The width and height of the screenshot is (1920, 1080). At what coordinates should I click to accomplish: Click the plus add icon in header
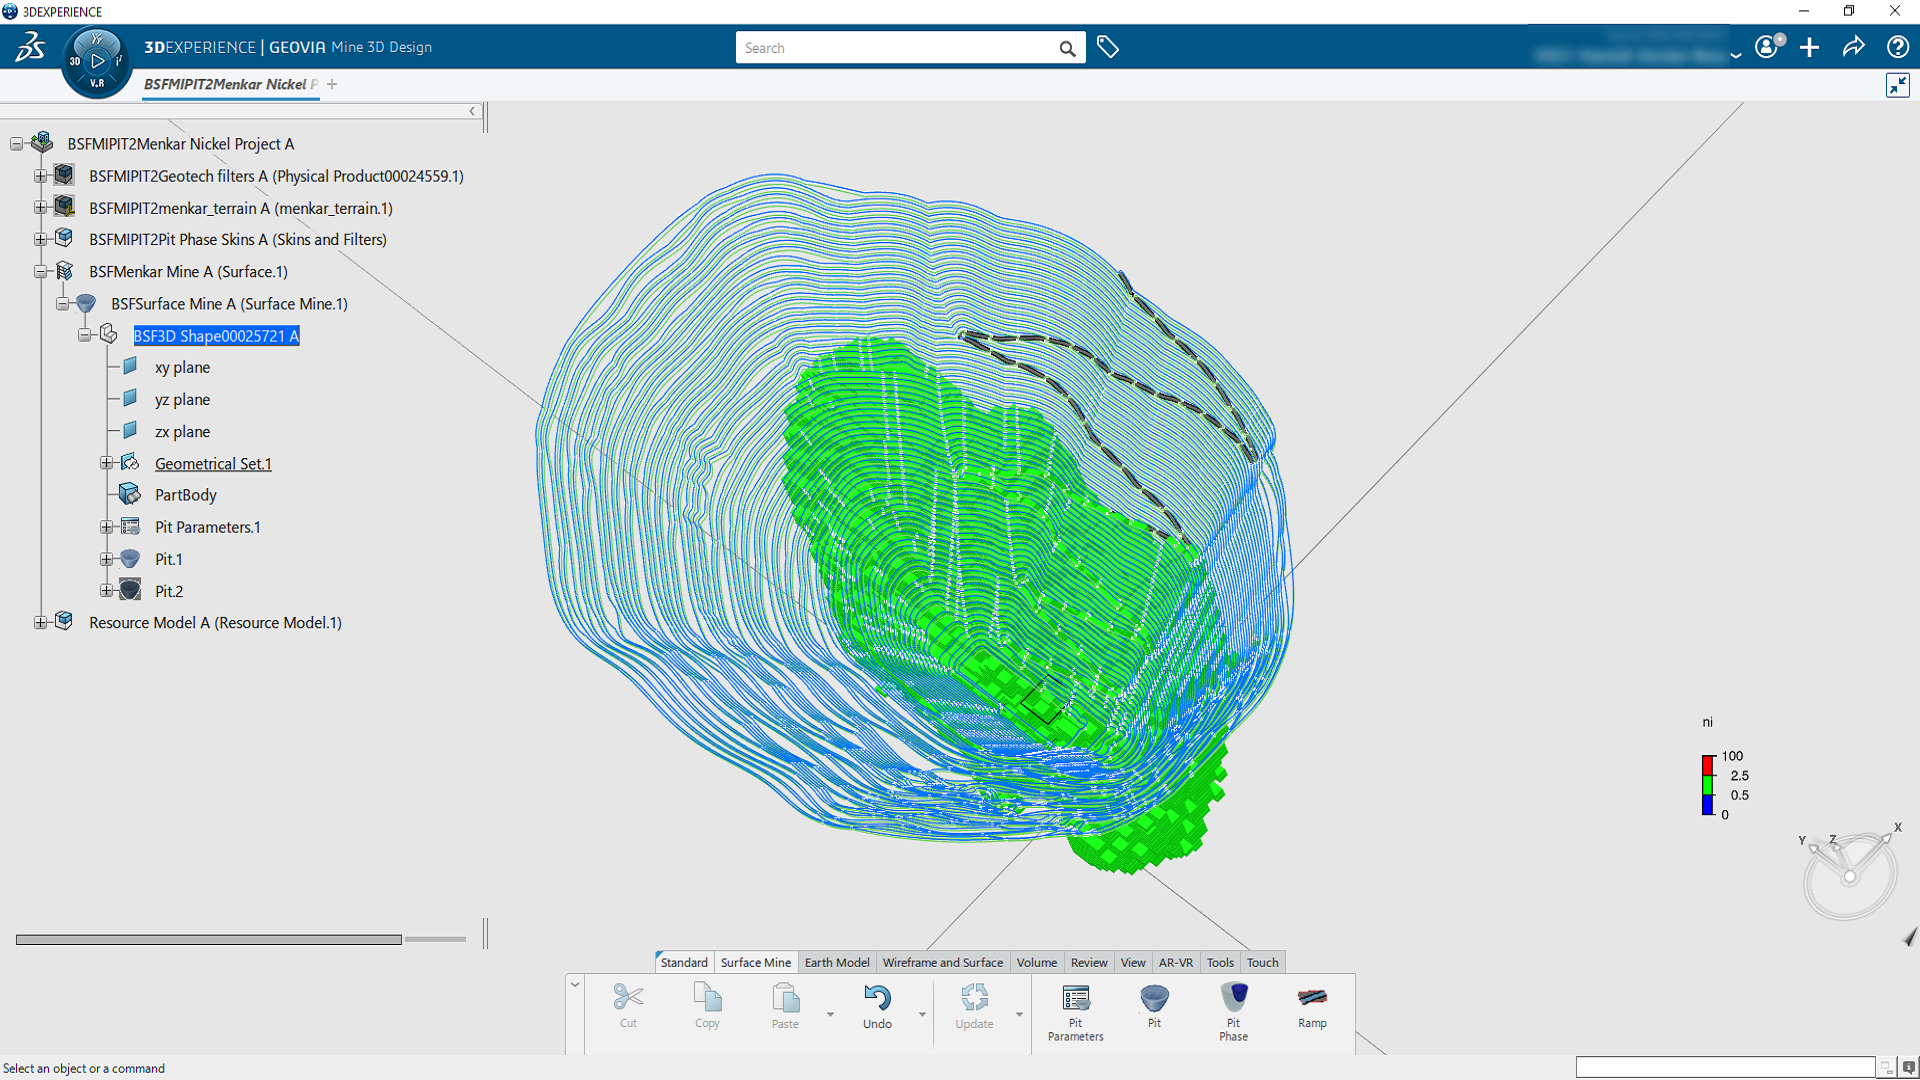pyautogui.click(x=1809, y=47)
